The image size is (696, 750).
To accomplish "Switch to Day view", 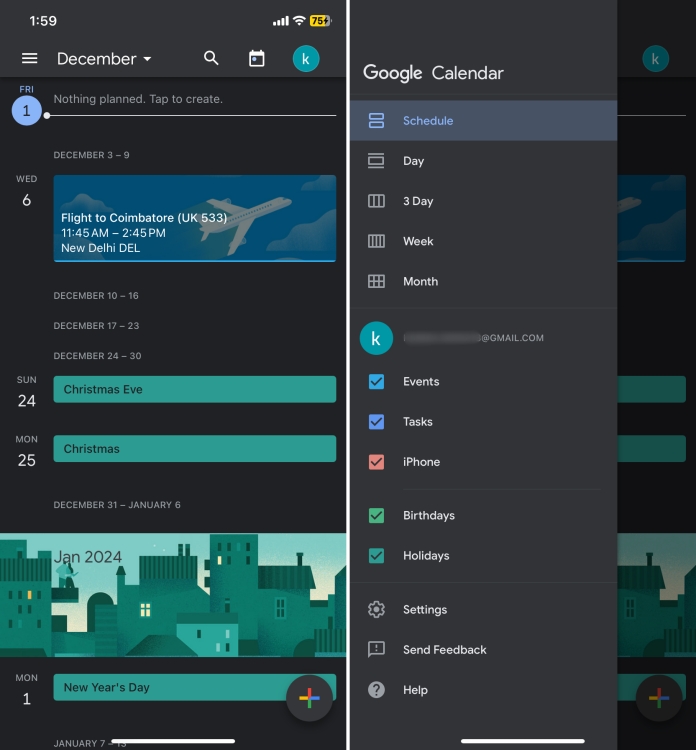I will click(x=484, y=161).
